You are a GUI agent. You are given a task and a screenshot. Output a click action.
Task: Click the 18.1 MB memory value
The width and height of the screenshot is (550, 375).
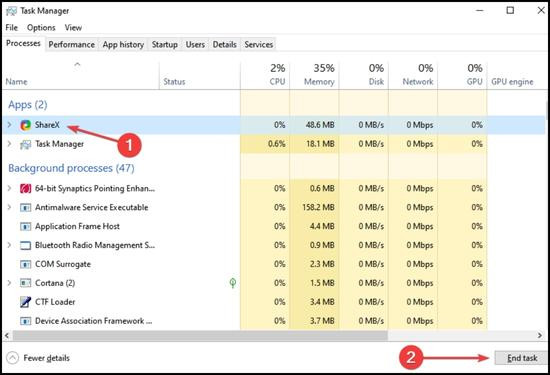(x=320, y=144)
